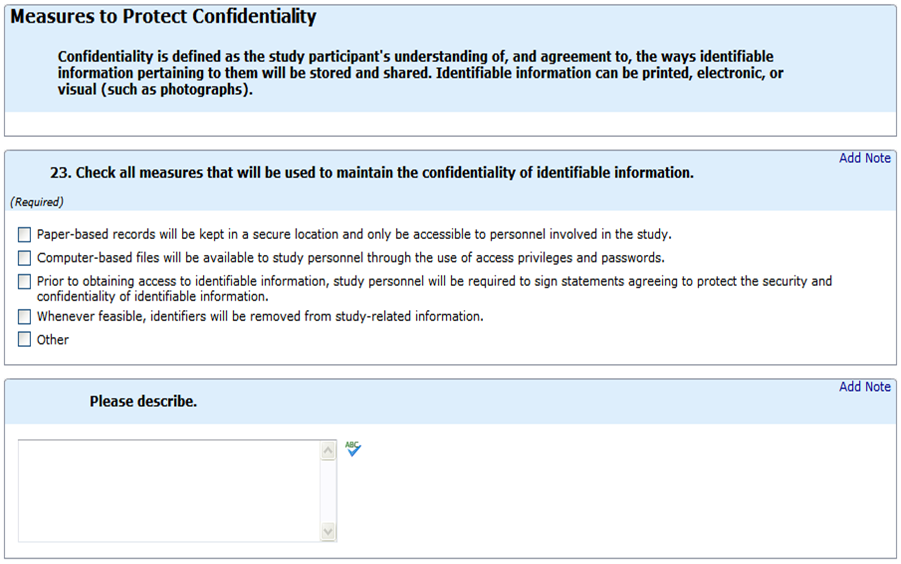Click the question 23 prompt text
The width and height of the screenshot is (901, 564).
click(371, 173)
